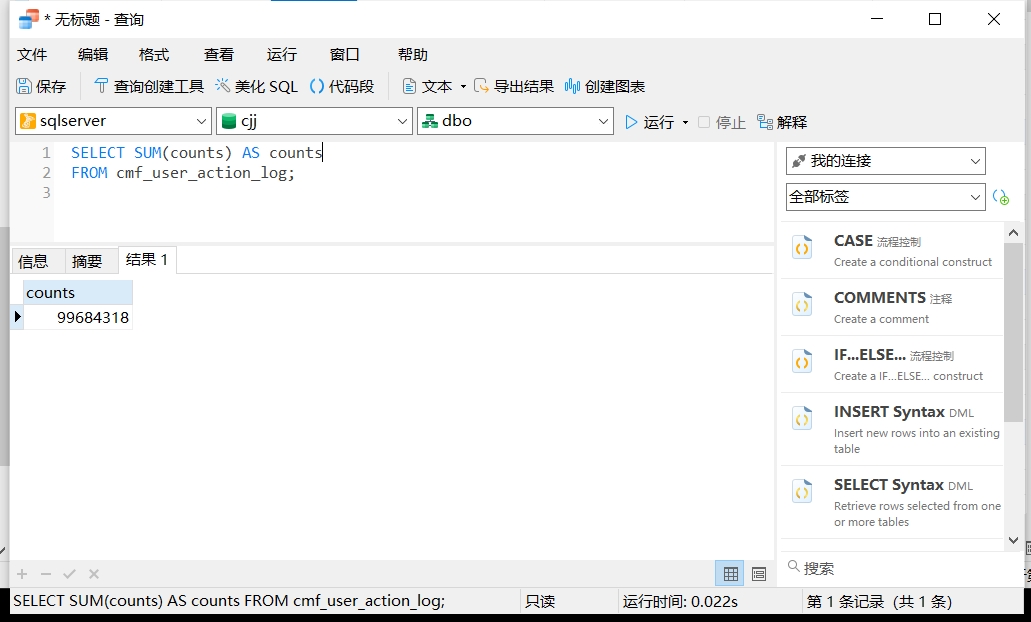
Task: Select the COMMENTS snippet
Action: (892, 308)
